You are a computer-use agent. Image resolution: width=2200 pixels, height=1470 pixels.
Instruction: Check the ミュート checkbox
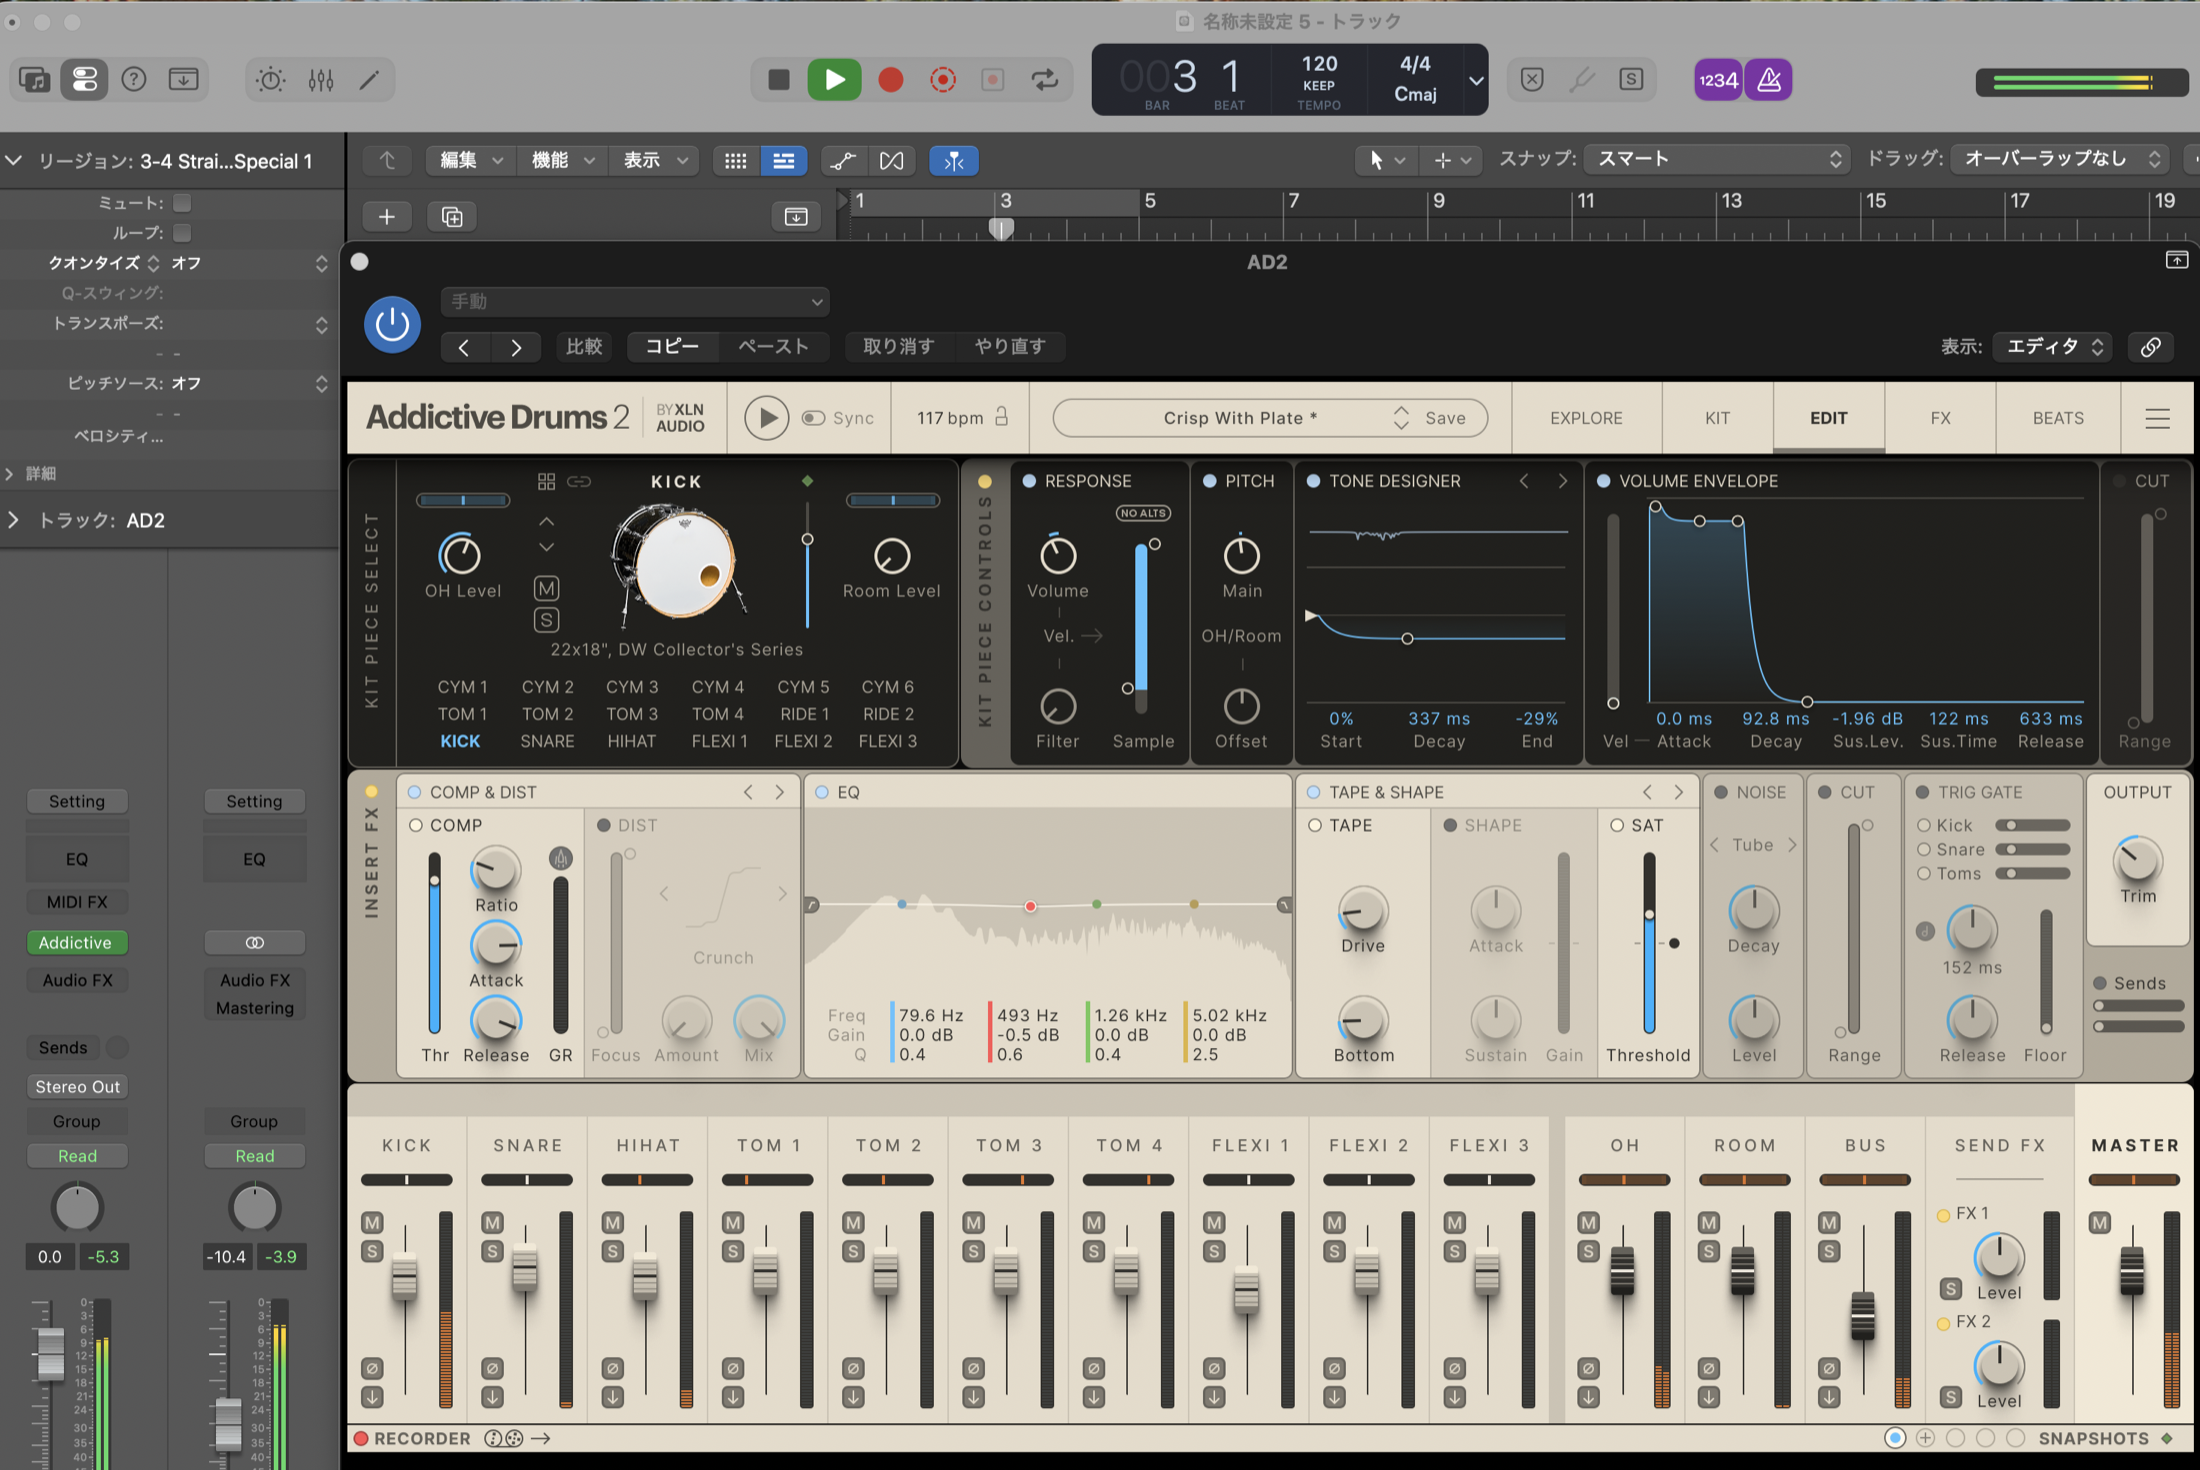point(182,203)
